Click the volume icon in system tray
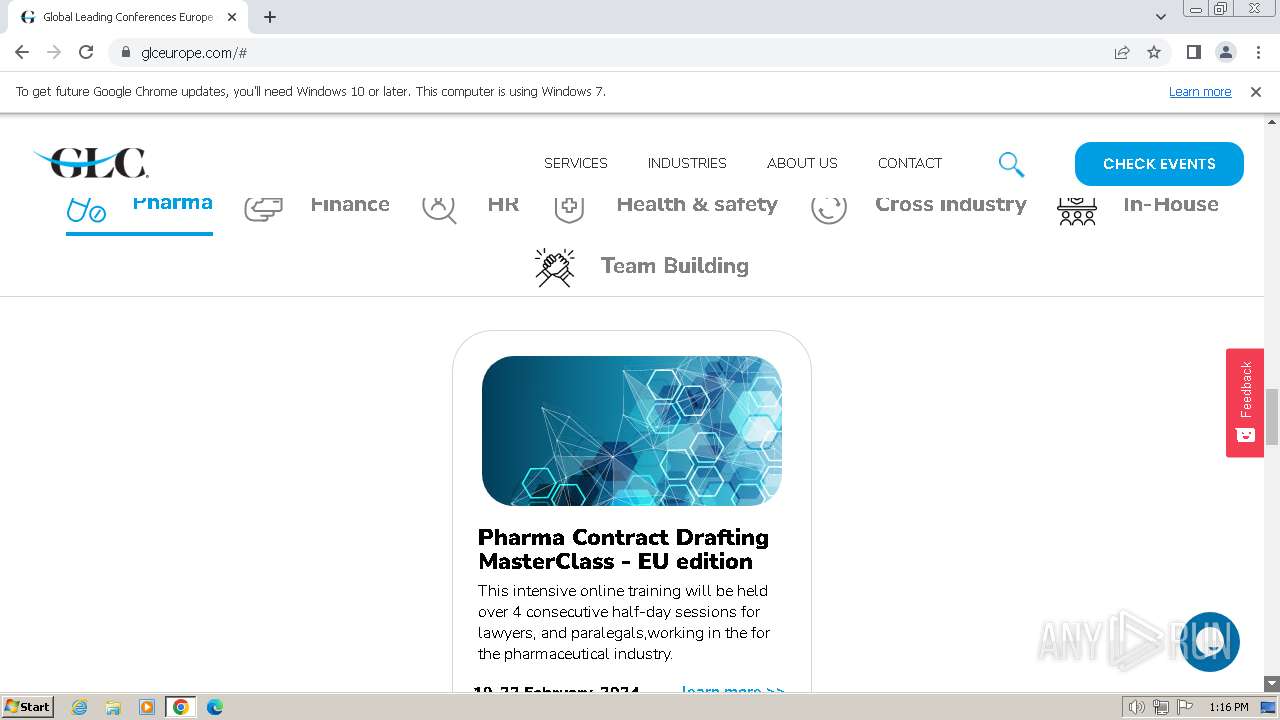 (x=1136, y=707)
